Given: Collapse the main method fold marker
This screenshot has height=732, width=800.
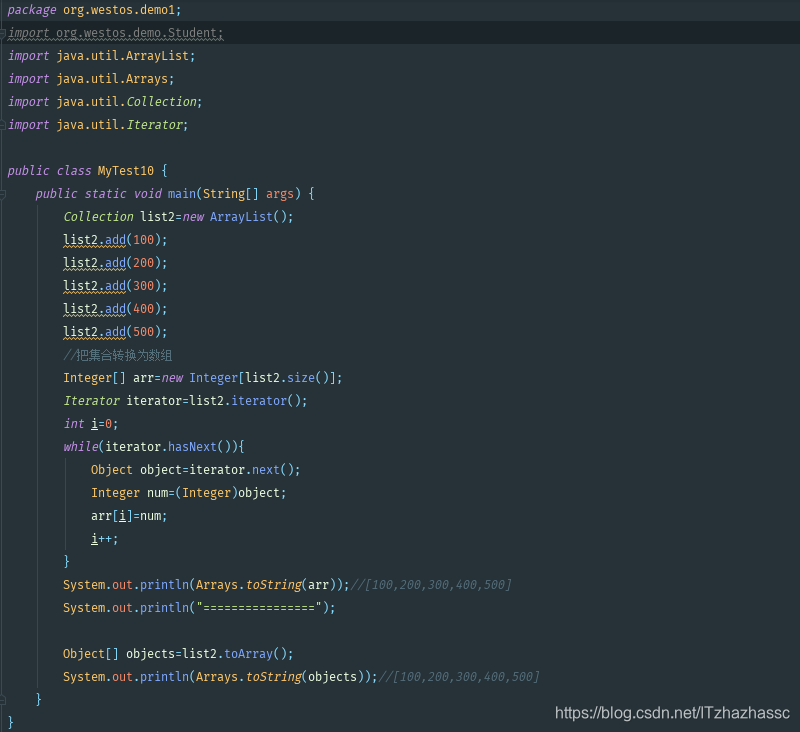Looking at the screenshot, I should point(3,194).
